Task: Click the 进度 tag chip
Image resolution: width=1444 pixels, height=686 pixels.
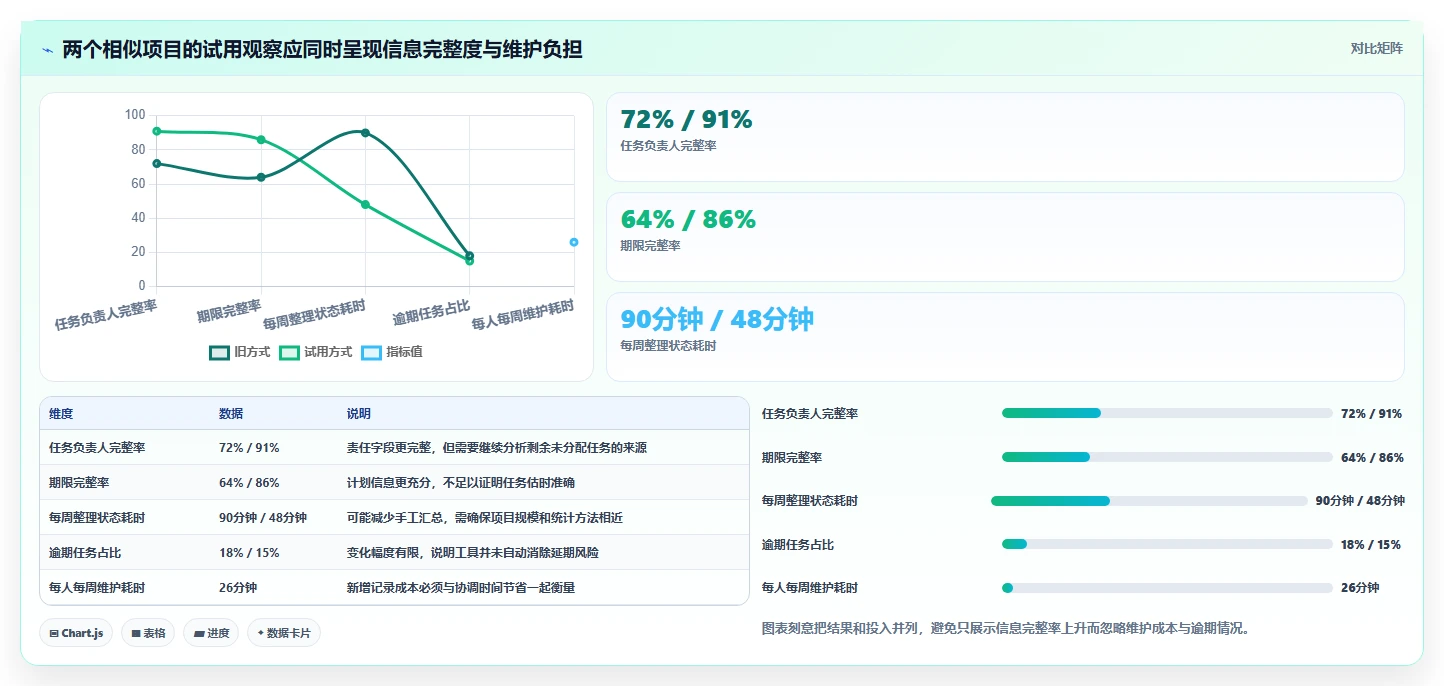Action: coord(211,633)
